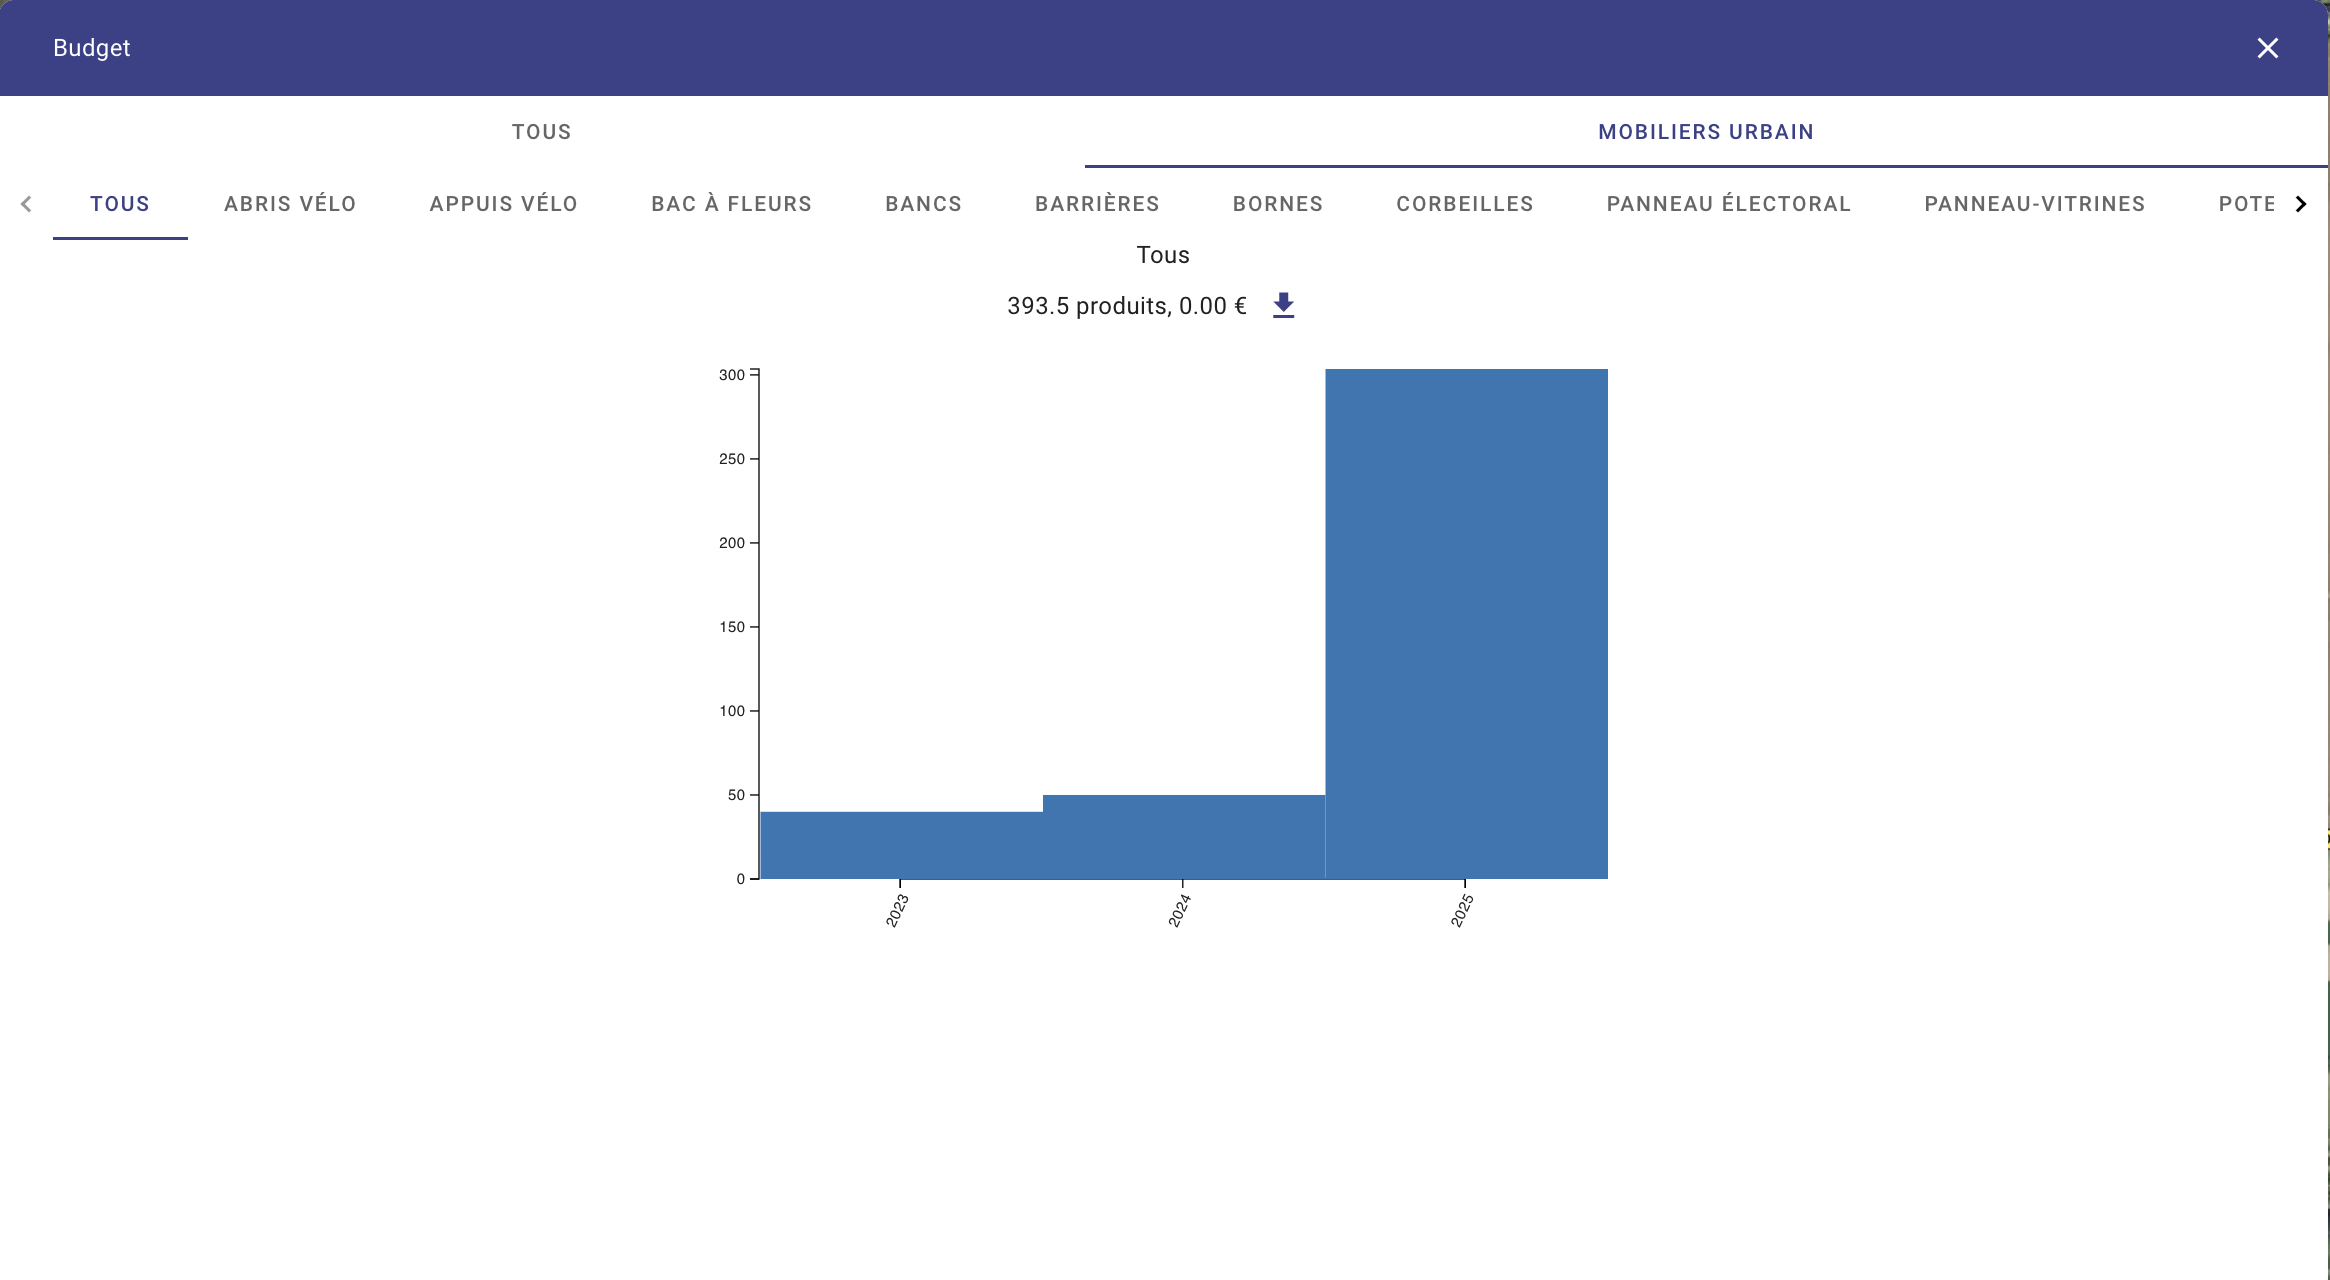Download the budget data export
This screenshot has width=2330, height=1280.
(1283, 306)
